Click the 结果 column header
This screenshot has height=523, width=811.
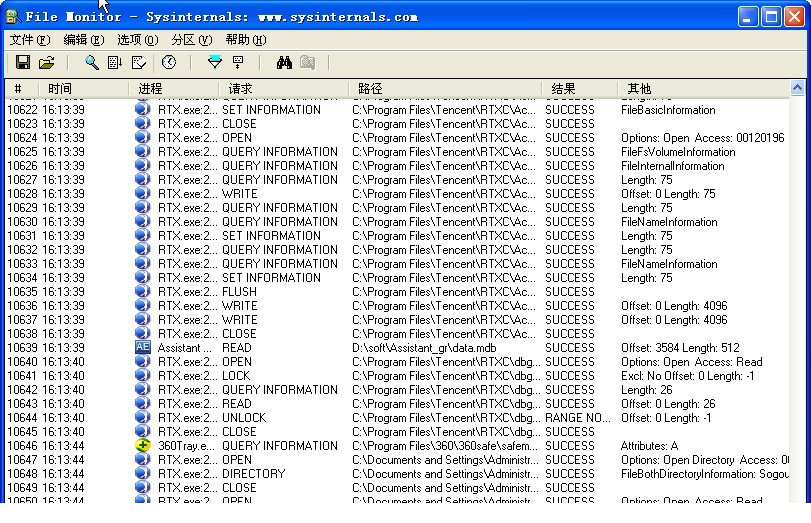[x=580, y=88]
